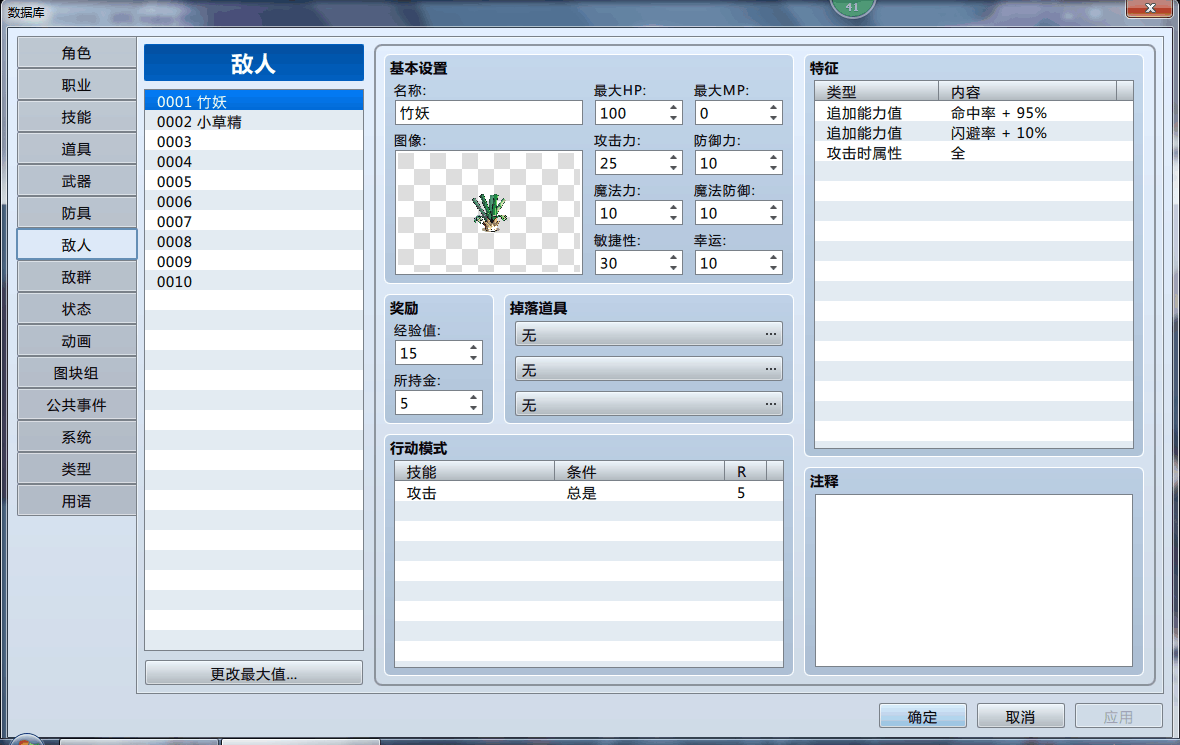Viewport: 1180px width, 745px height.
Task: Confirm changes with the 确定 button
Action: (x=923, y=716)
